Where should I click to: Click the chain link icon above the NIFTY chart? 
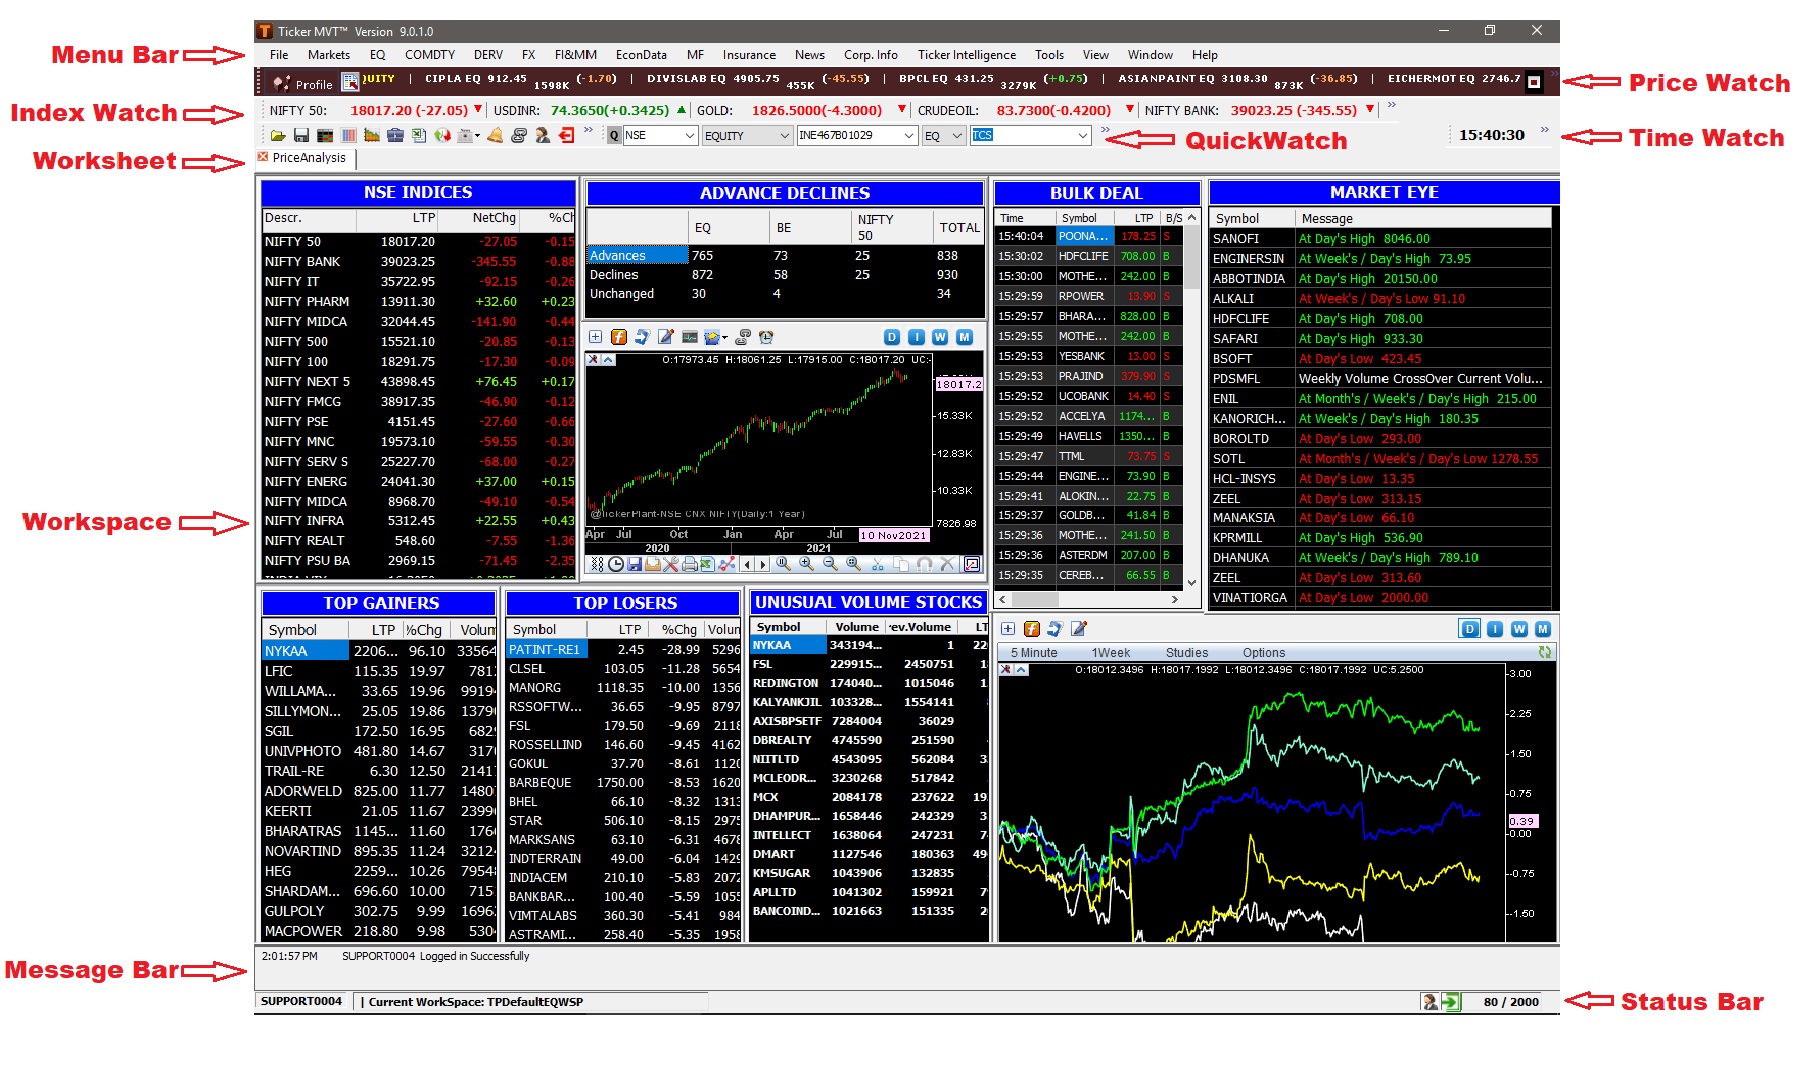[x=742, y=337]
